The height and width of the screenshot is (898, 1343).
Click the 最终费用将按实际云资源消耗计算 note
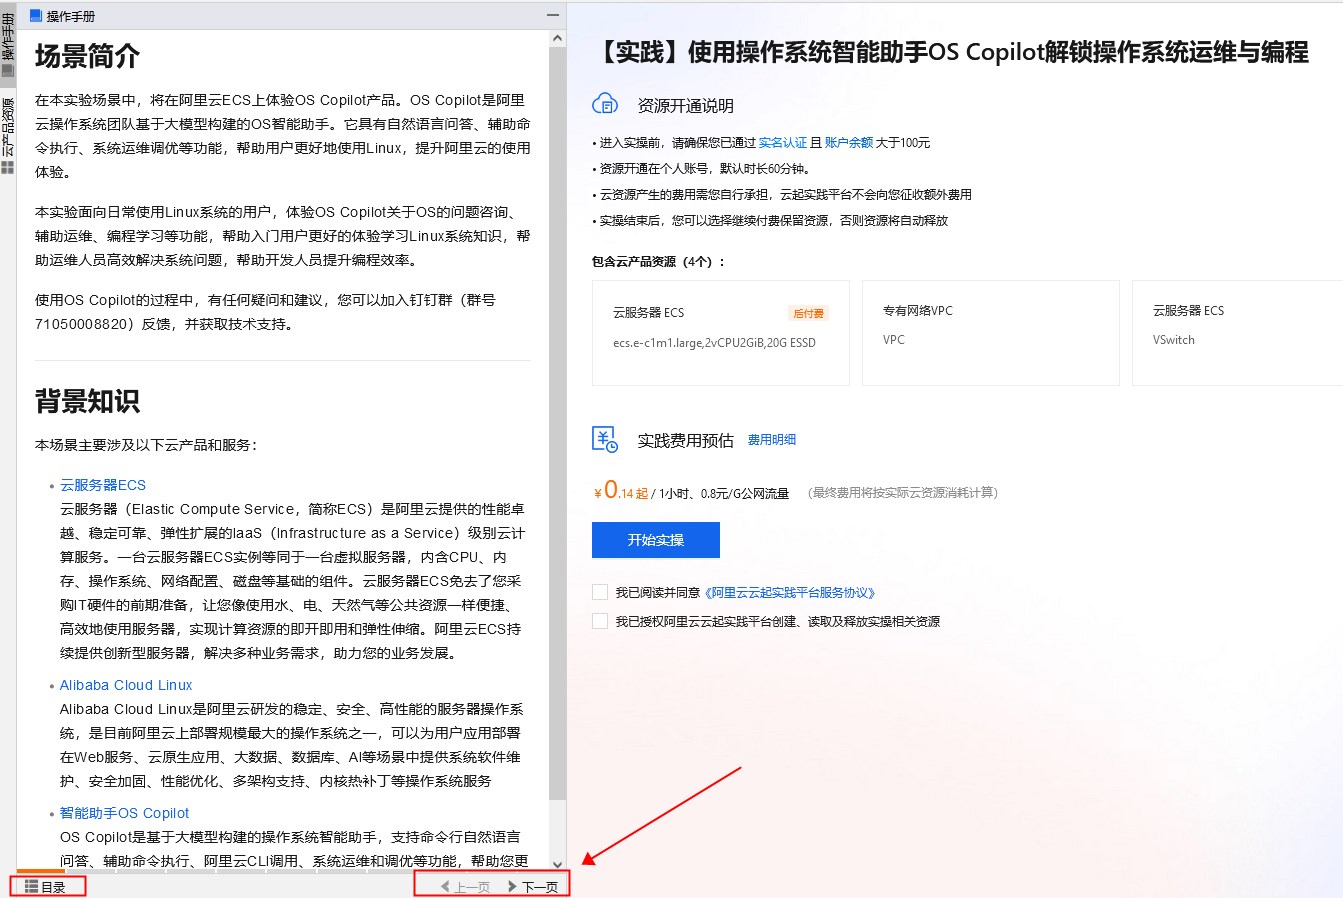pos(902,493)
